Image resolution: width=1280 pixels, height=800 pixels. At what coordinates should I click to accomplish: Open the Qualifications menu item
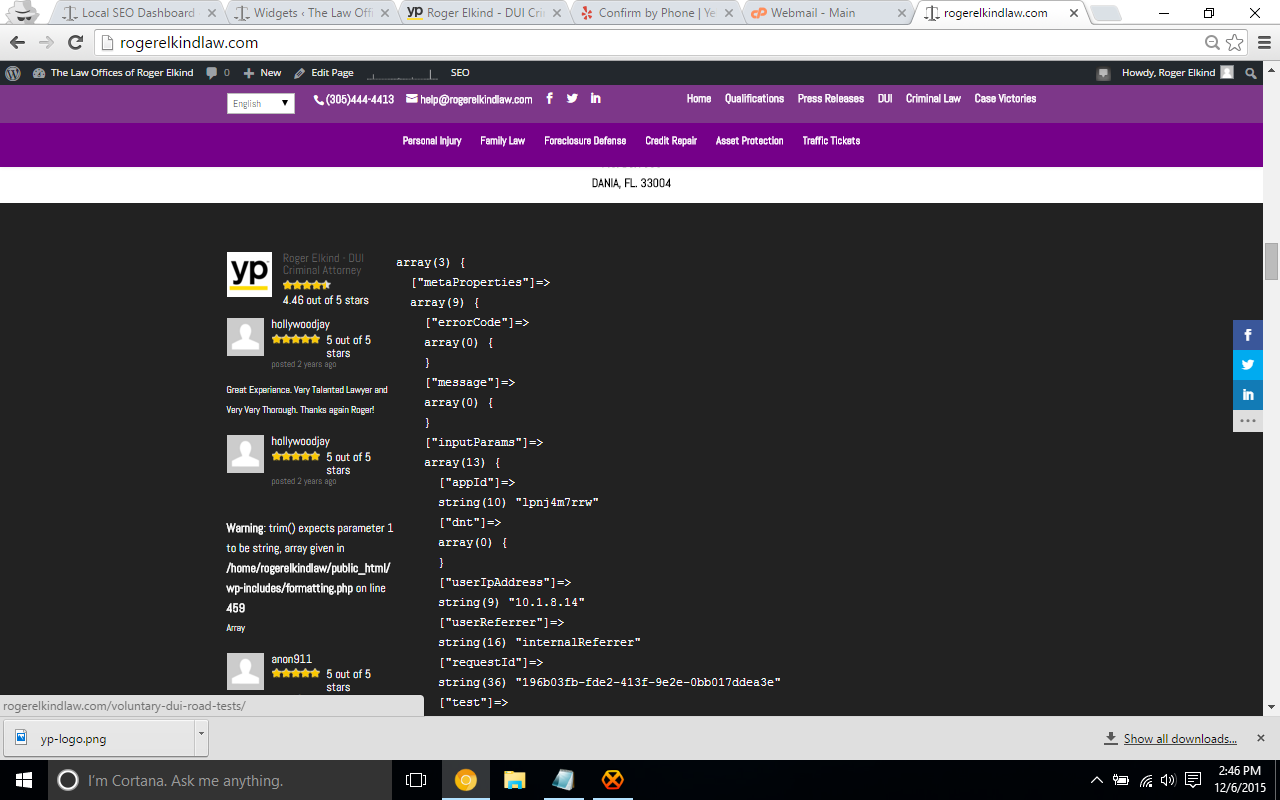[x=754, y=98]
